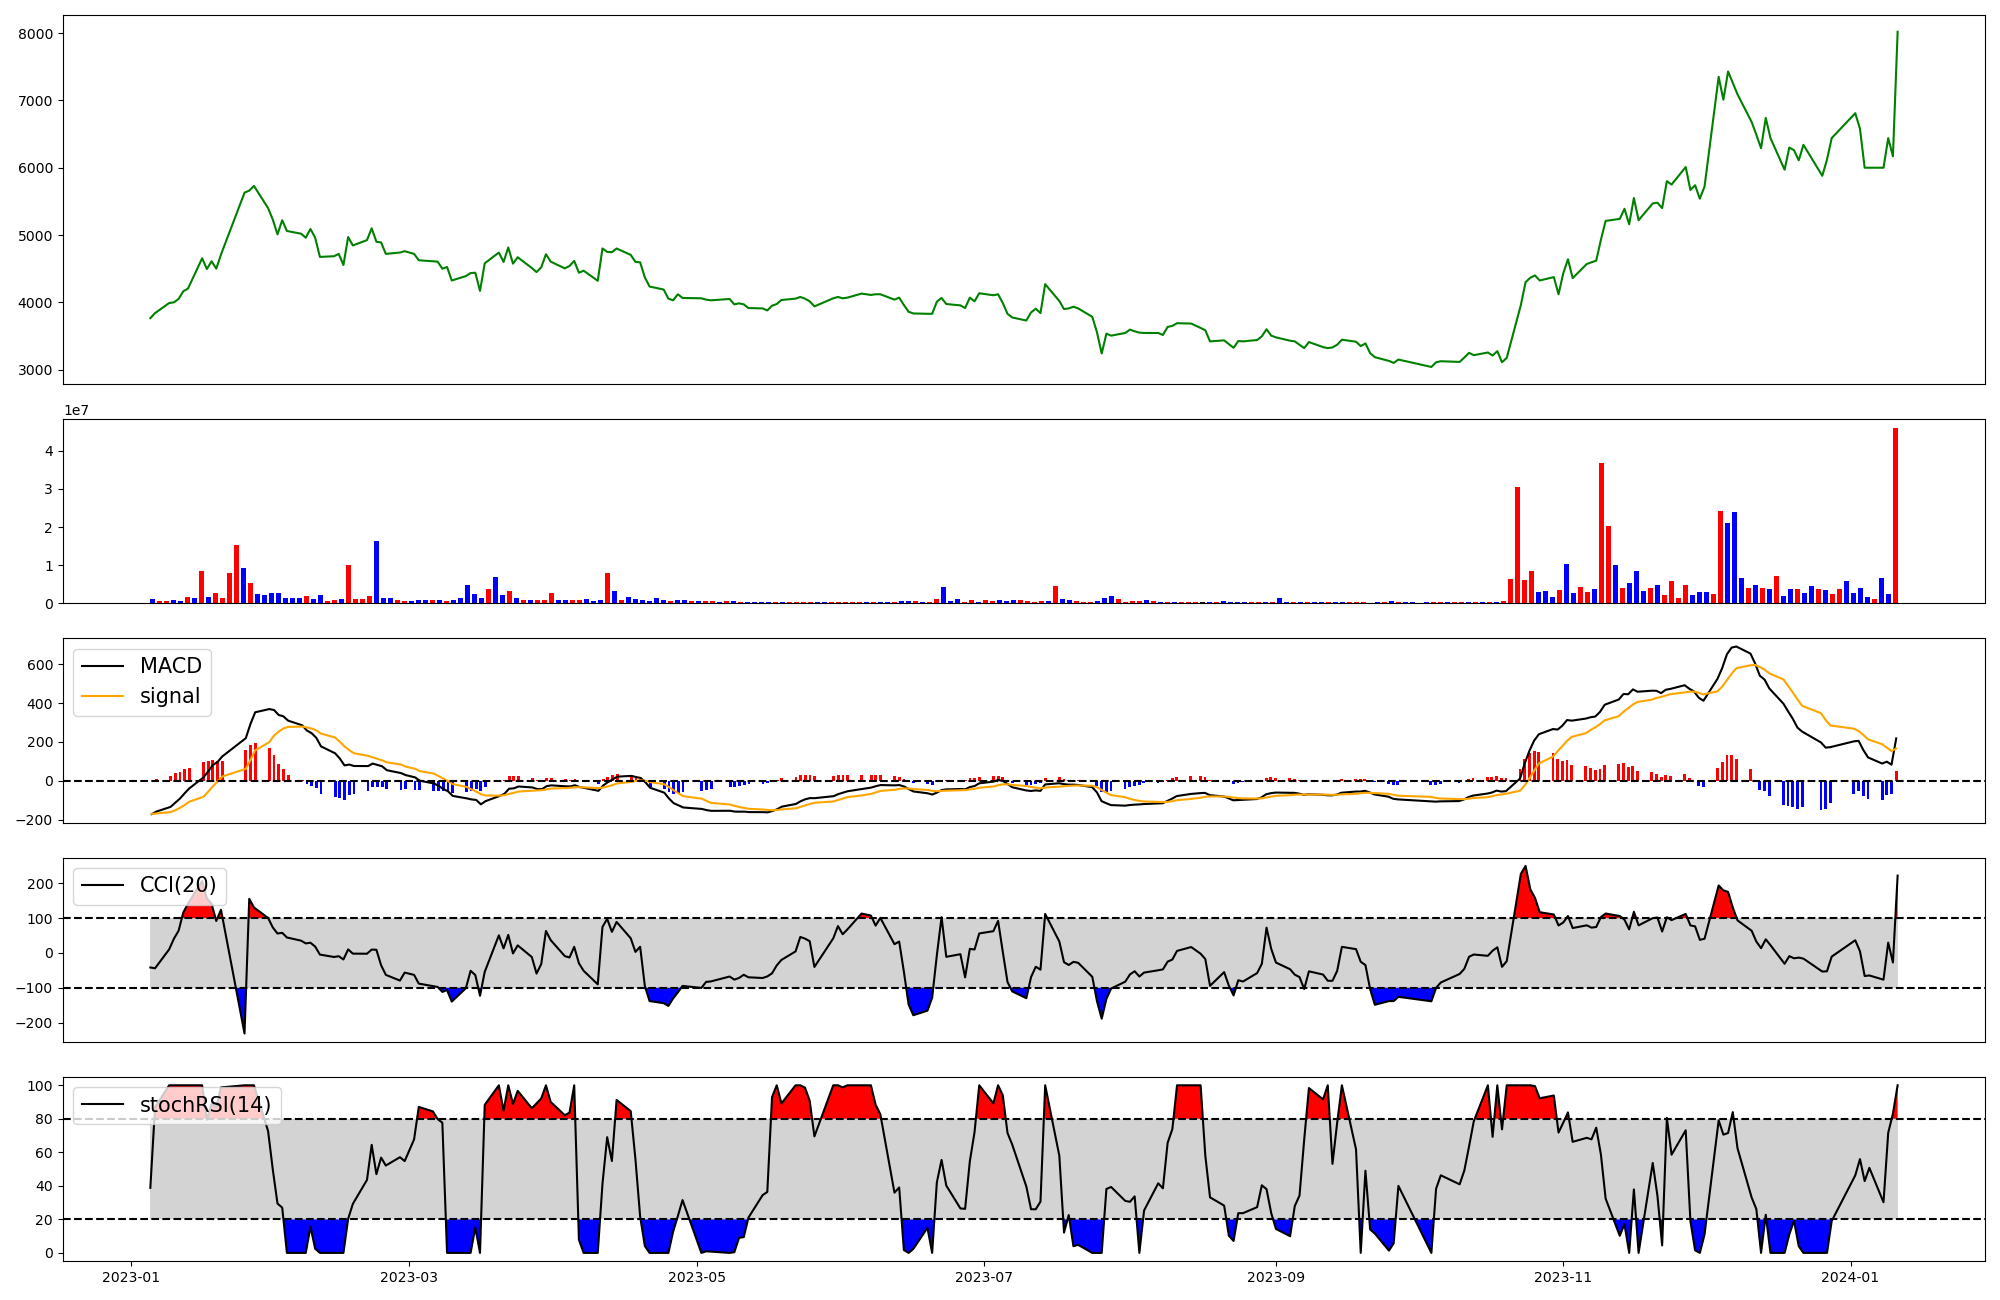Screen dimensions: 2000x1300
Task: Click the signal legend text
Action: [169, 696]
